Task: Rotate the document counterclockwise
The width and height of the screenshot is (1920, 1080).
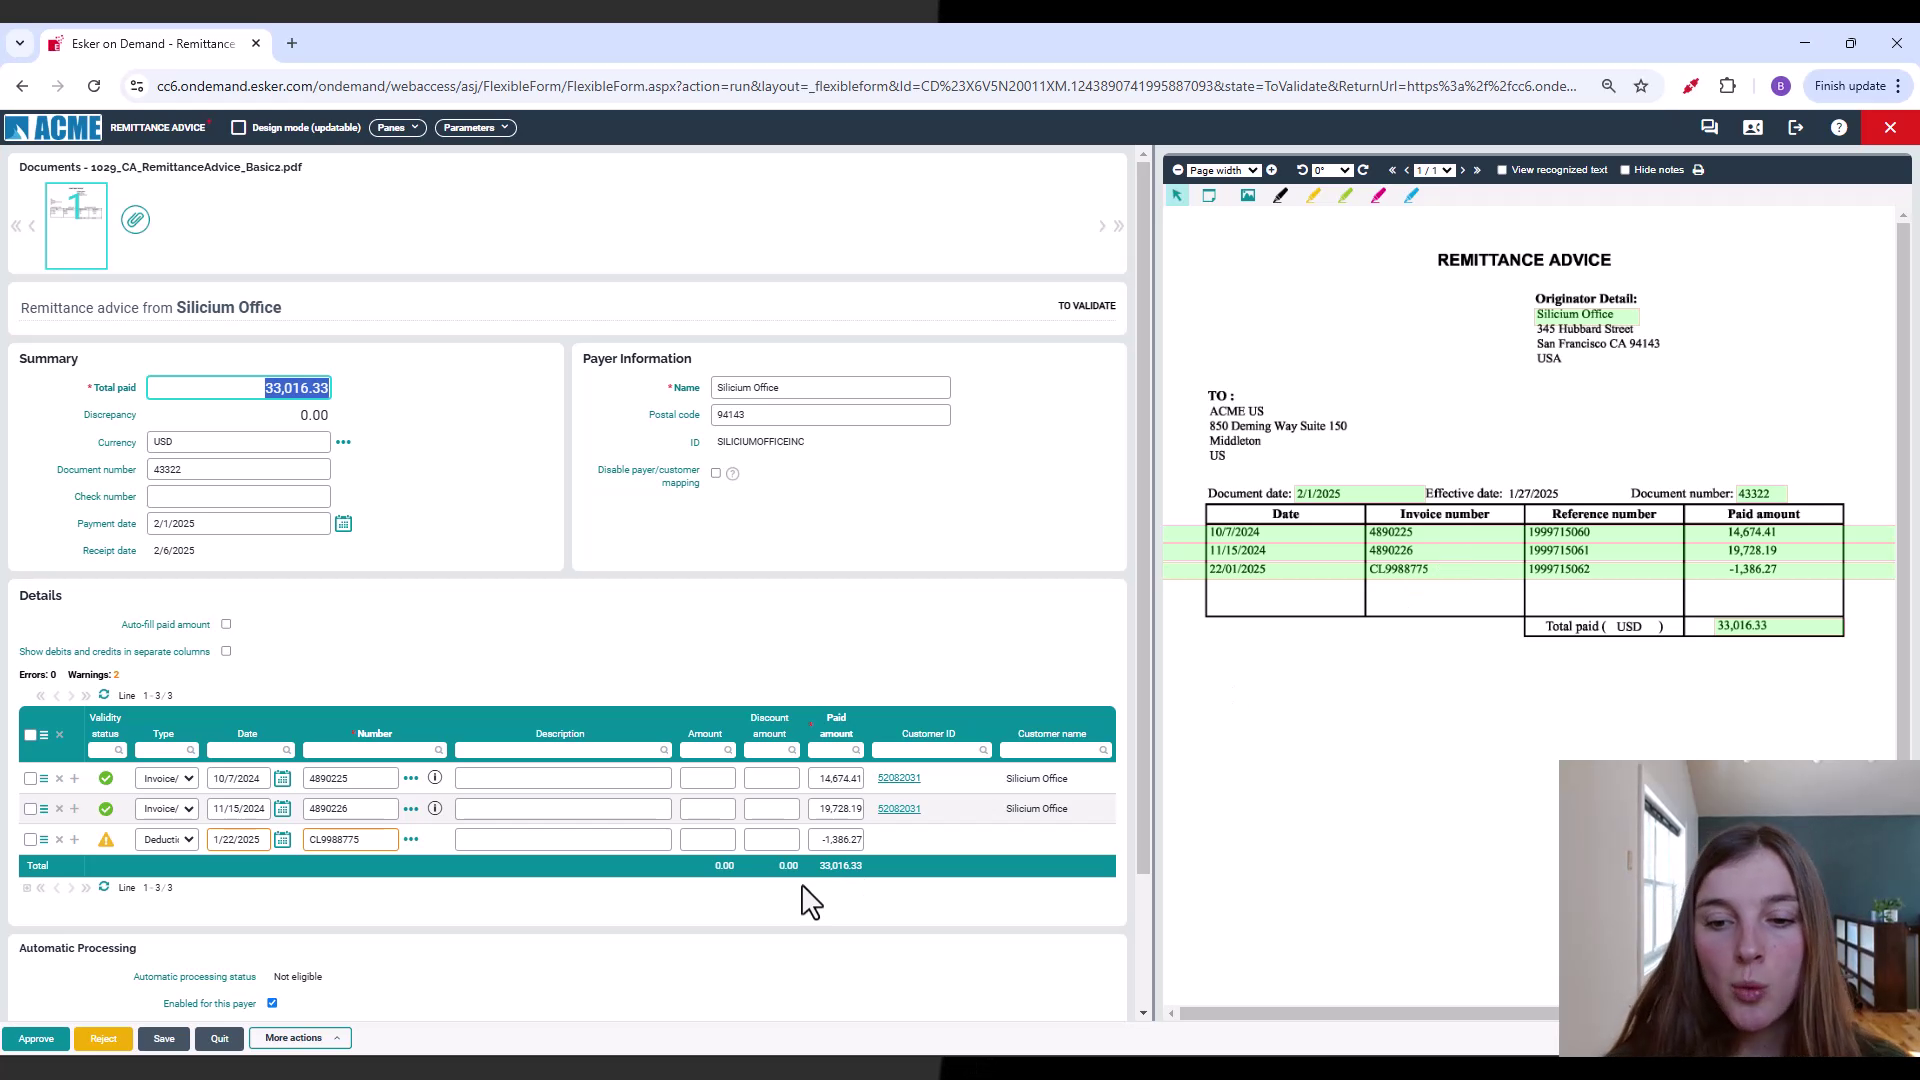Action: coord(1301,170)
